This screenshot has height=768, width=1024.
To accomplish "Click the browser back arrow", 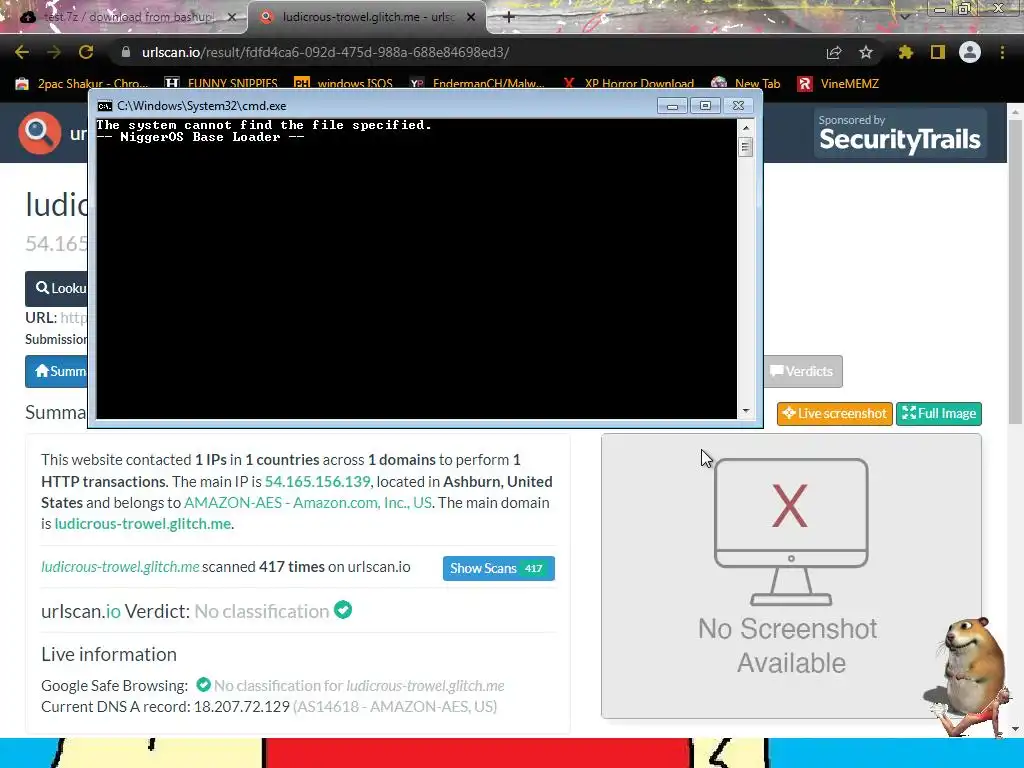I will click(x=22, y=52).
